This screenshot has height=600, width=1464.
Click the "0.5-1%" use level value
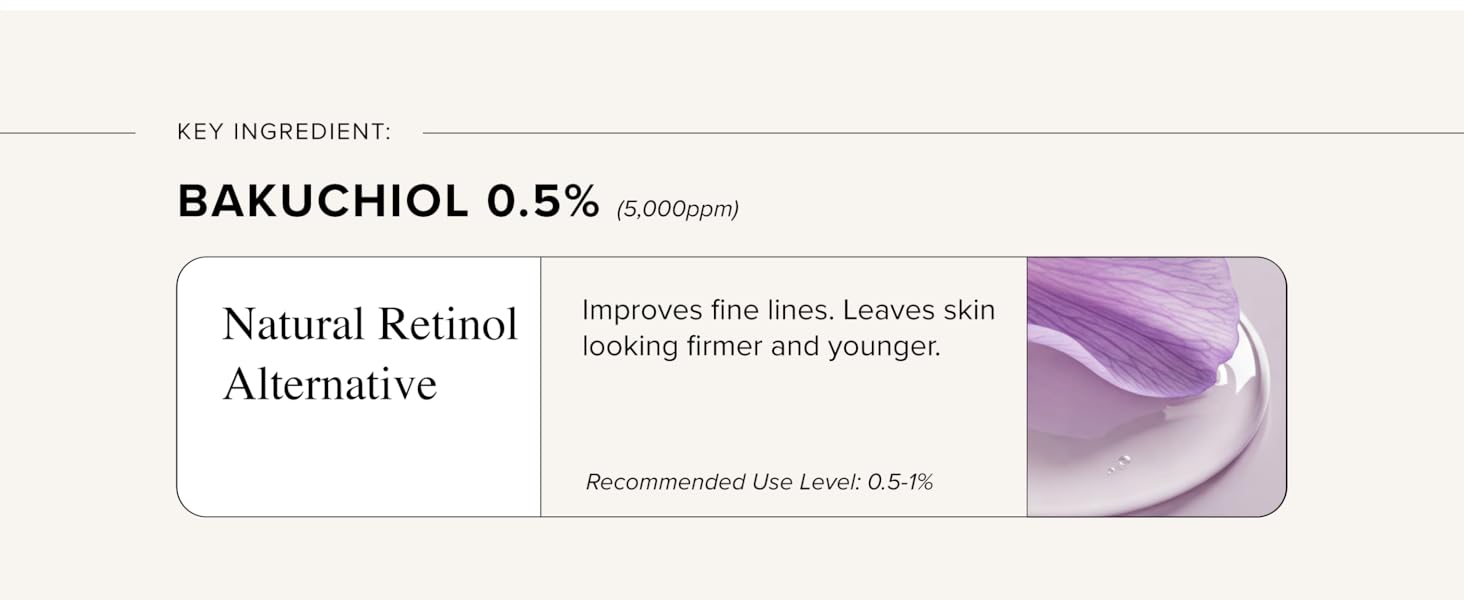coord(900,482)
